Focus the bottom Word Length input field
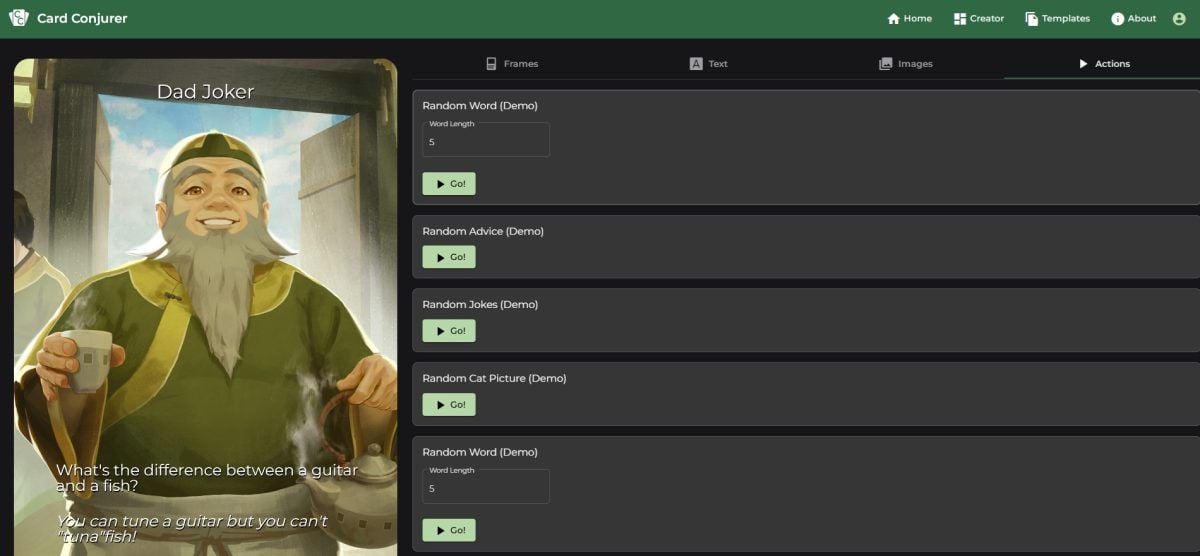1200x556 pixels. coord(486,487)
